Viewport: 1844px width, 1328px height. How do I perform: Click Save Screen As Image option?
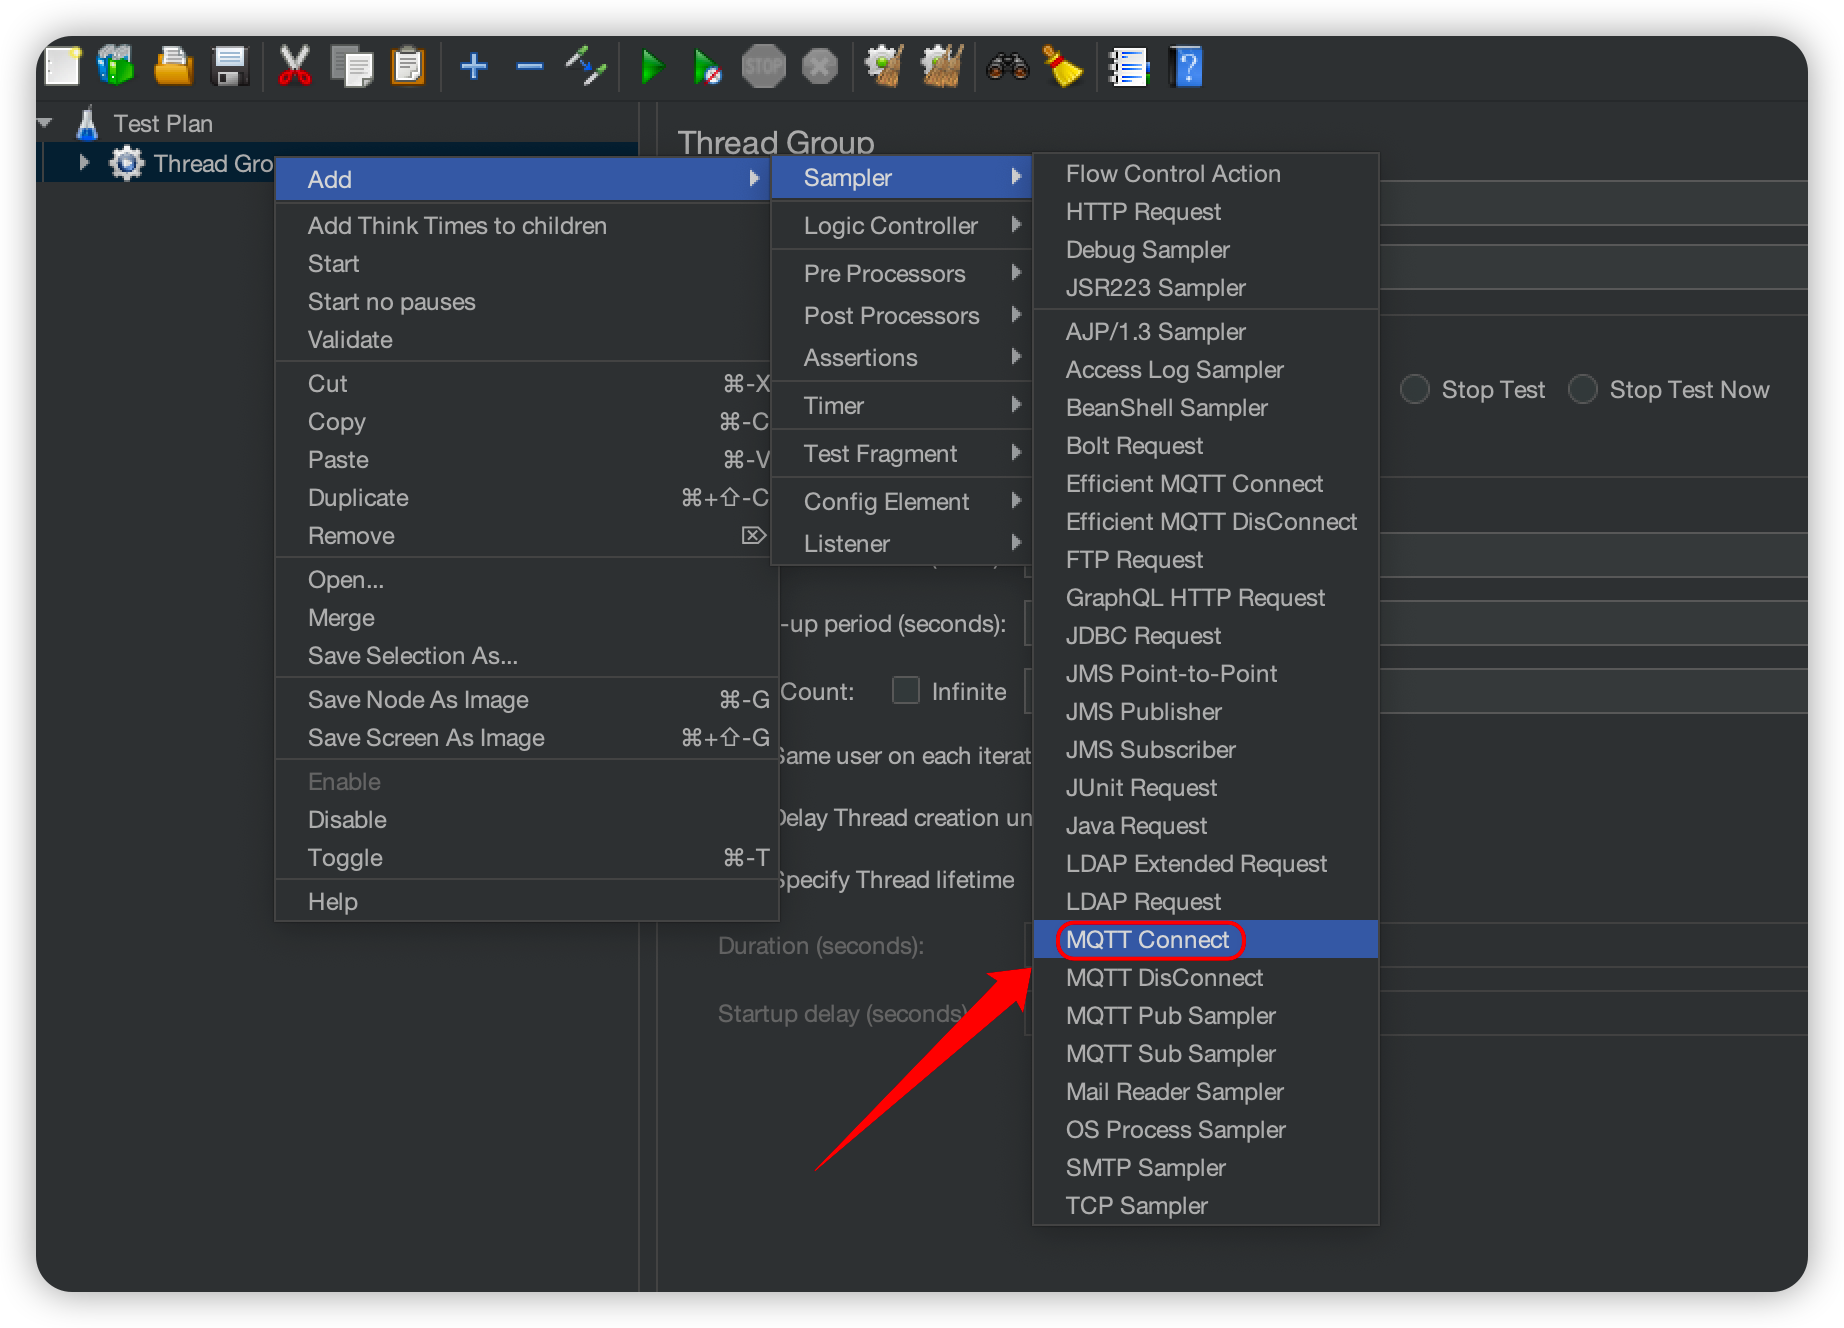(x=425, y=737)
